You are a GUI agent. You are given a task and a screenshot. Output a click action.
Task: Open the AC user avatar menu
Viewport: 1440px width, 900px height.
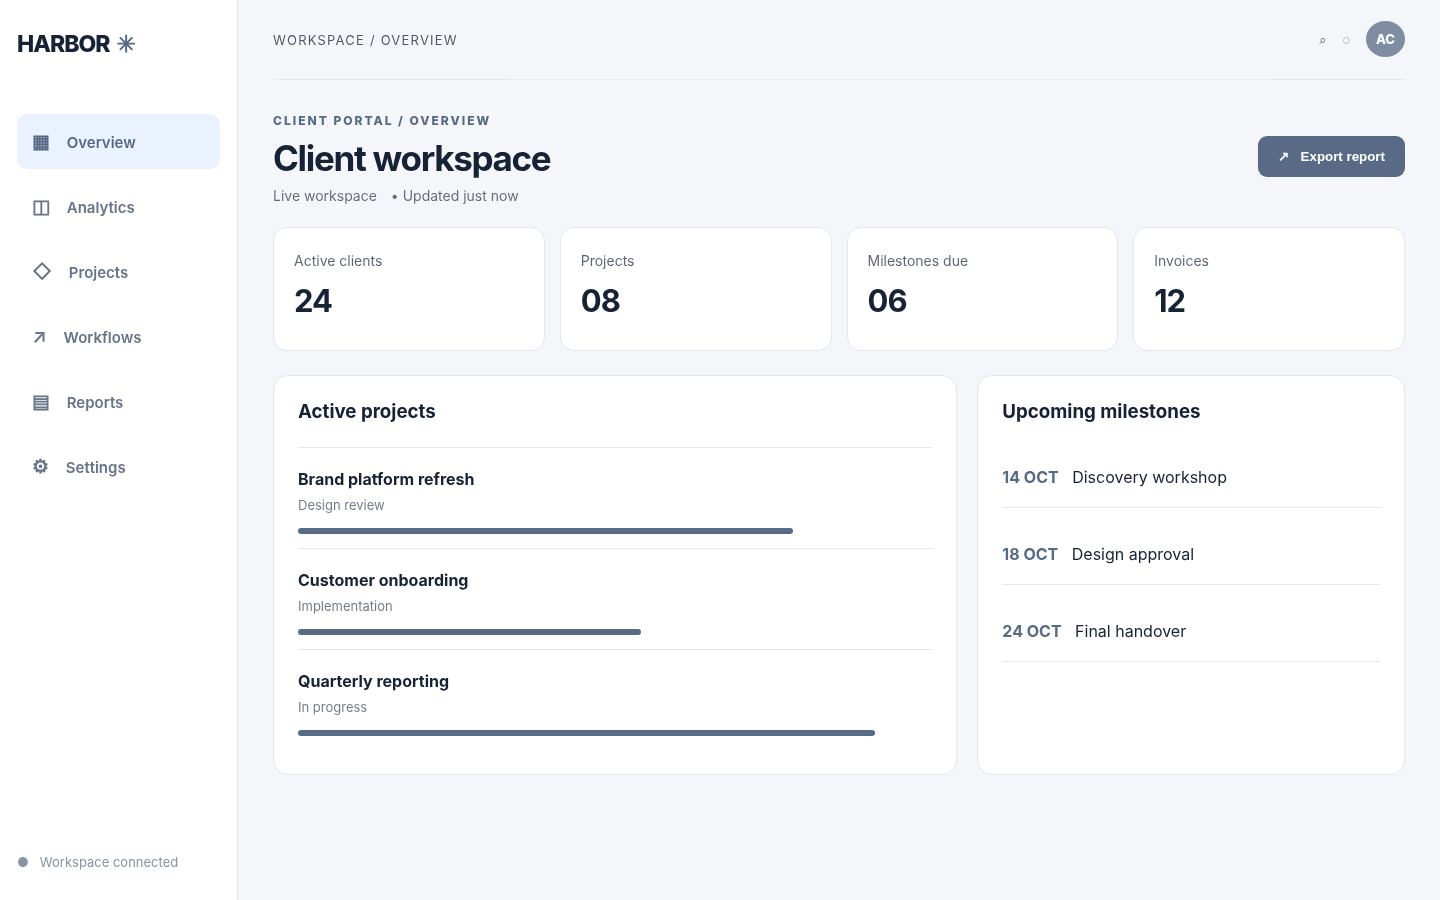tap(1385, 39)
